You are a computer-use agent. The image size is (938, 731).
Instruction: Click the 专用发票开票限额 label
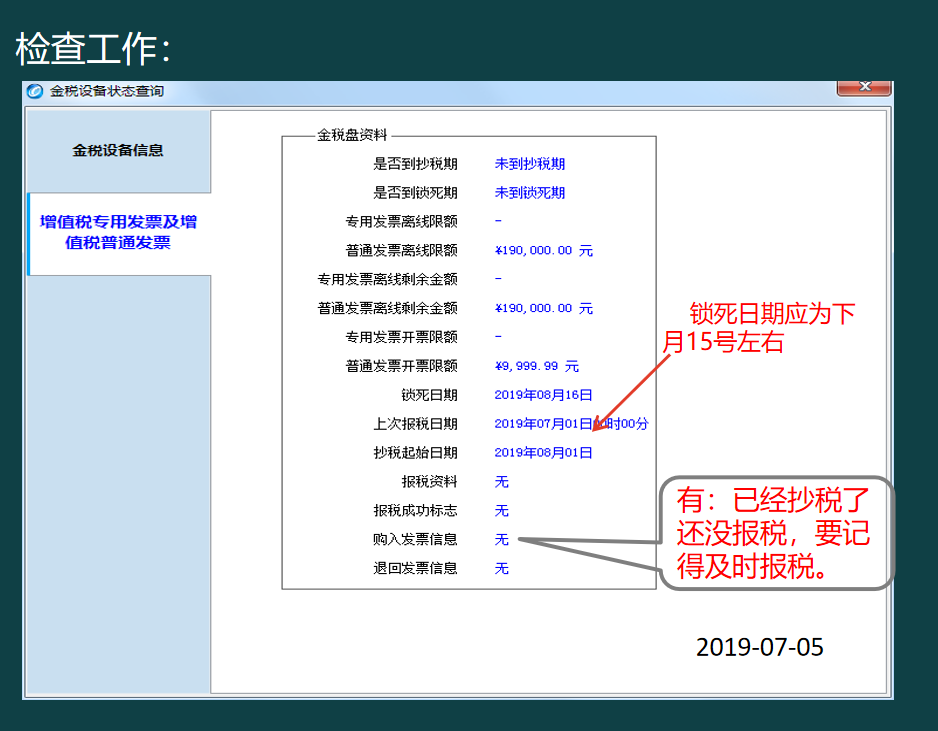401,337
